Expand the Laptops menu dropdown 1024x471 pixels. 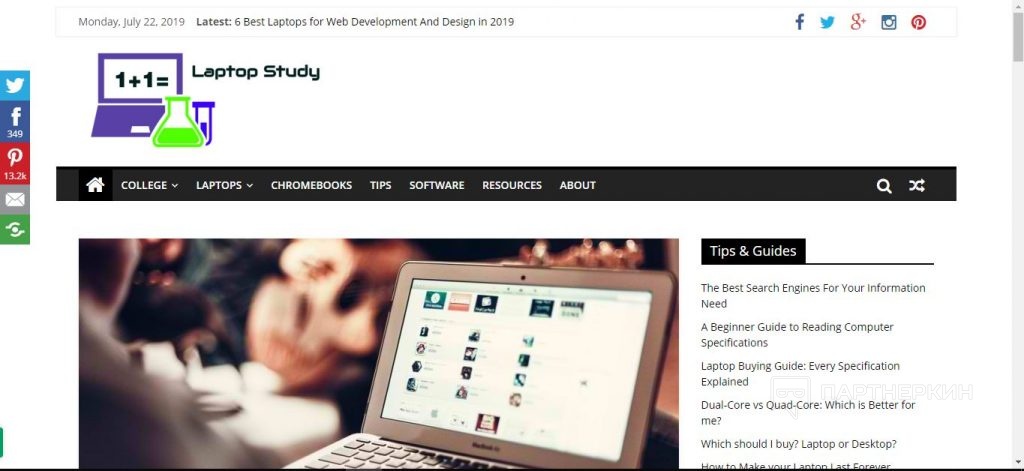tap(224, 186)
